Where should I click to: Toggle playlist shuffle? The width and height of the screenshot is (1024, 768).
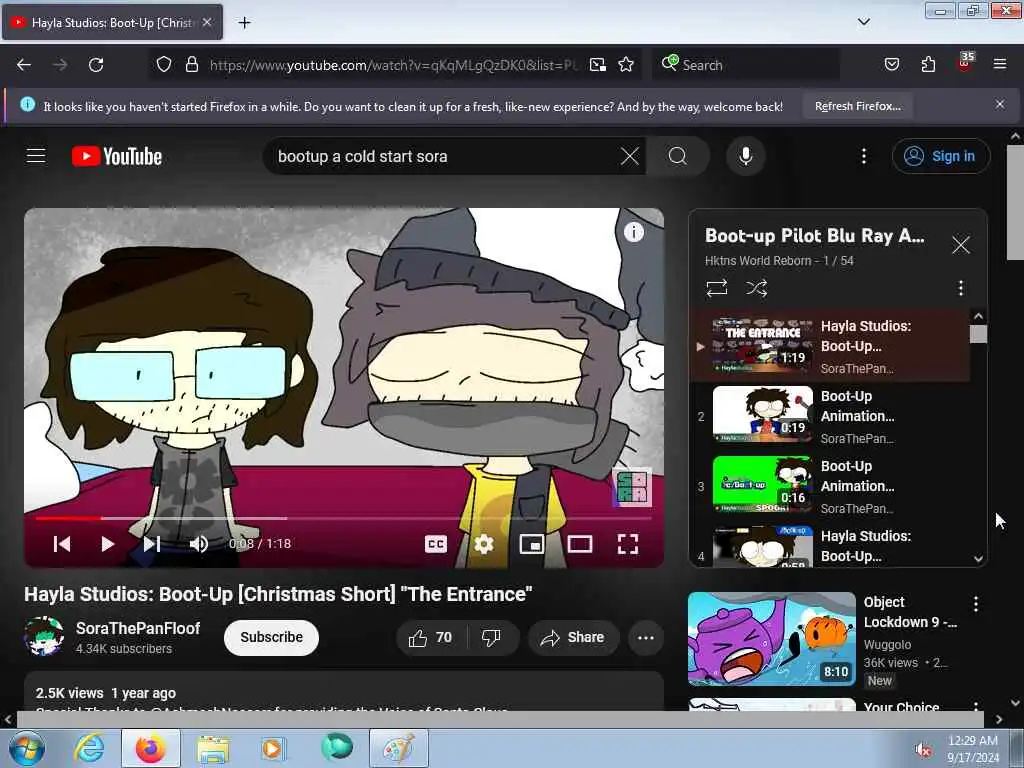[756, 288]
